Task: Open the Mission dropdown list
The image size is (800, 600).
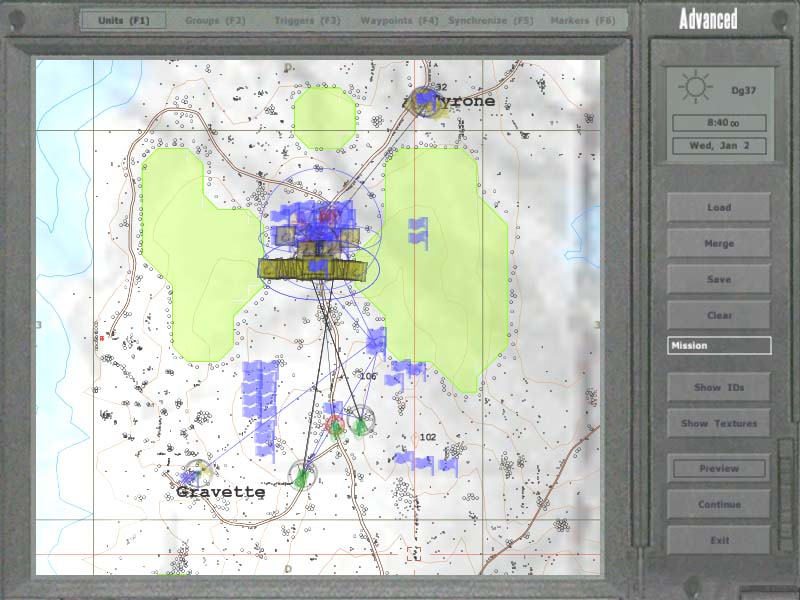Action: coord(719,346)
